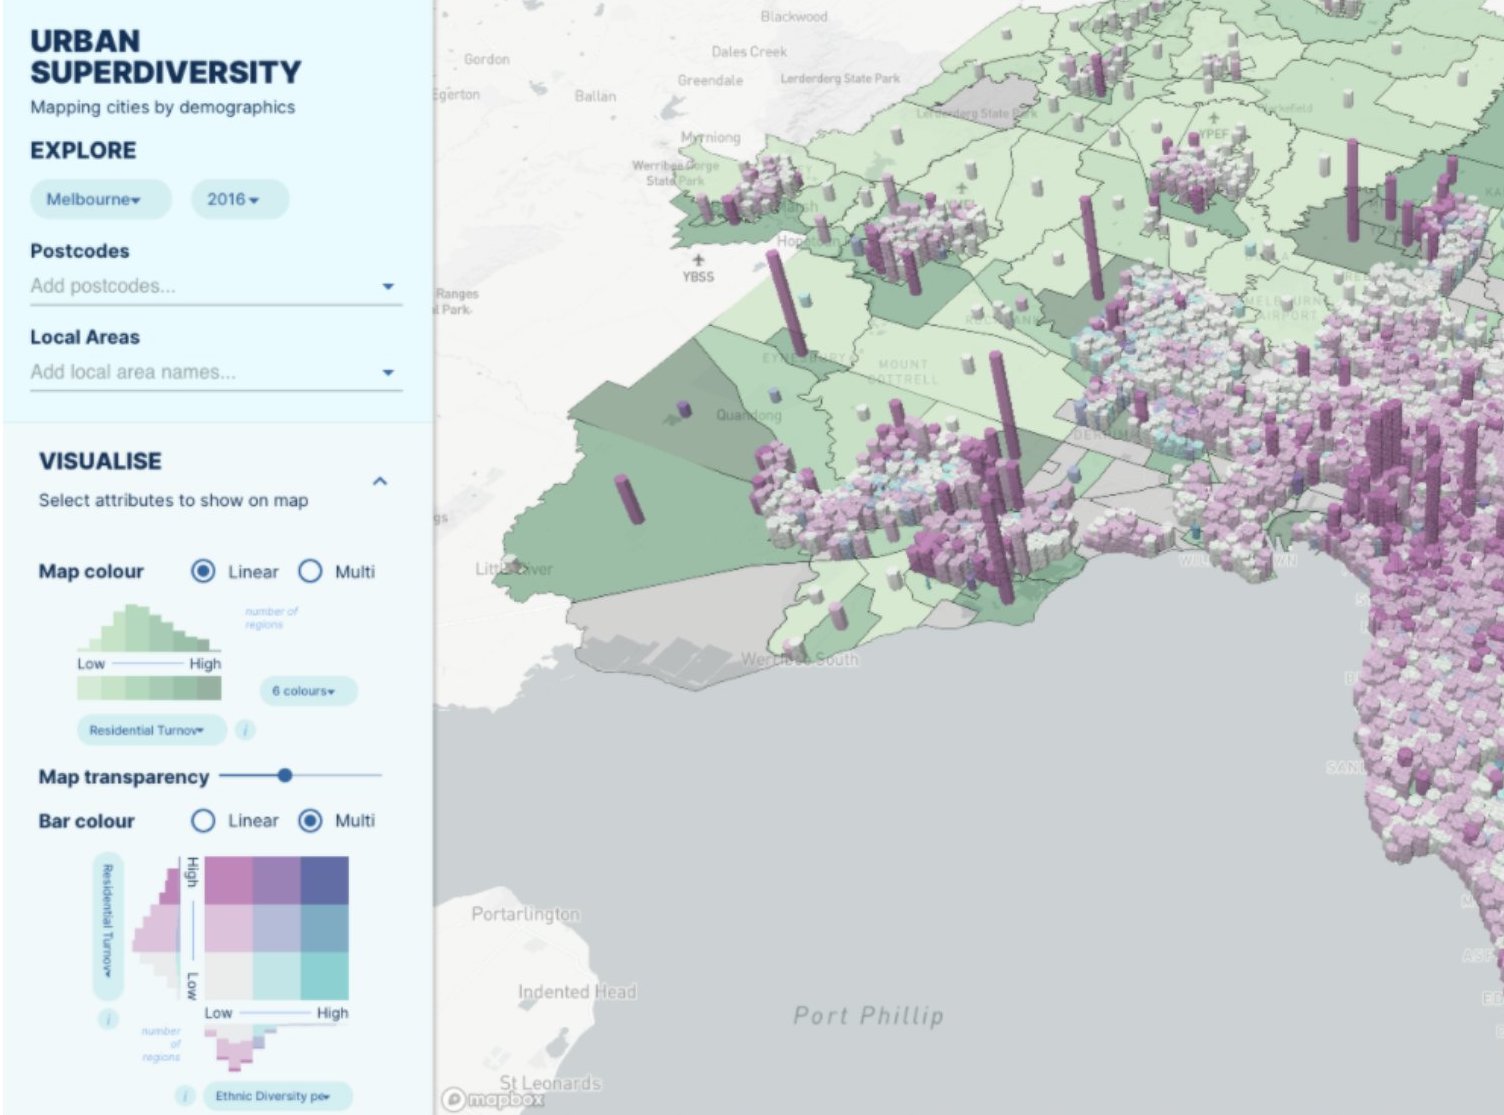Image resolution: width=1504 pixels, height=1115 pixels.
Task: Choose Multi for Bar colour
Action: pos(311,821)
